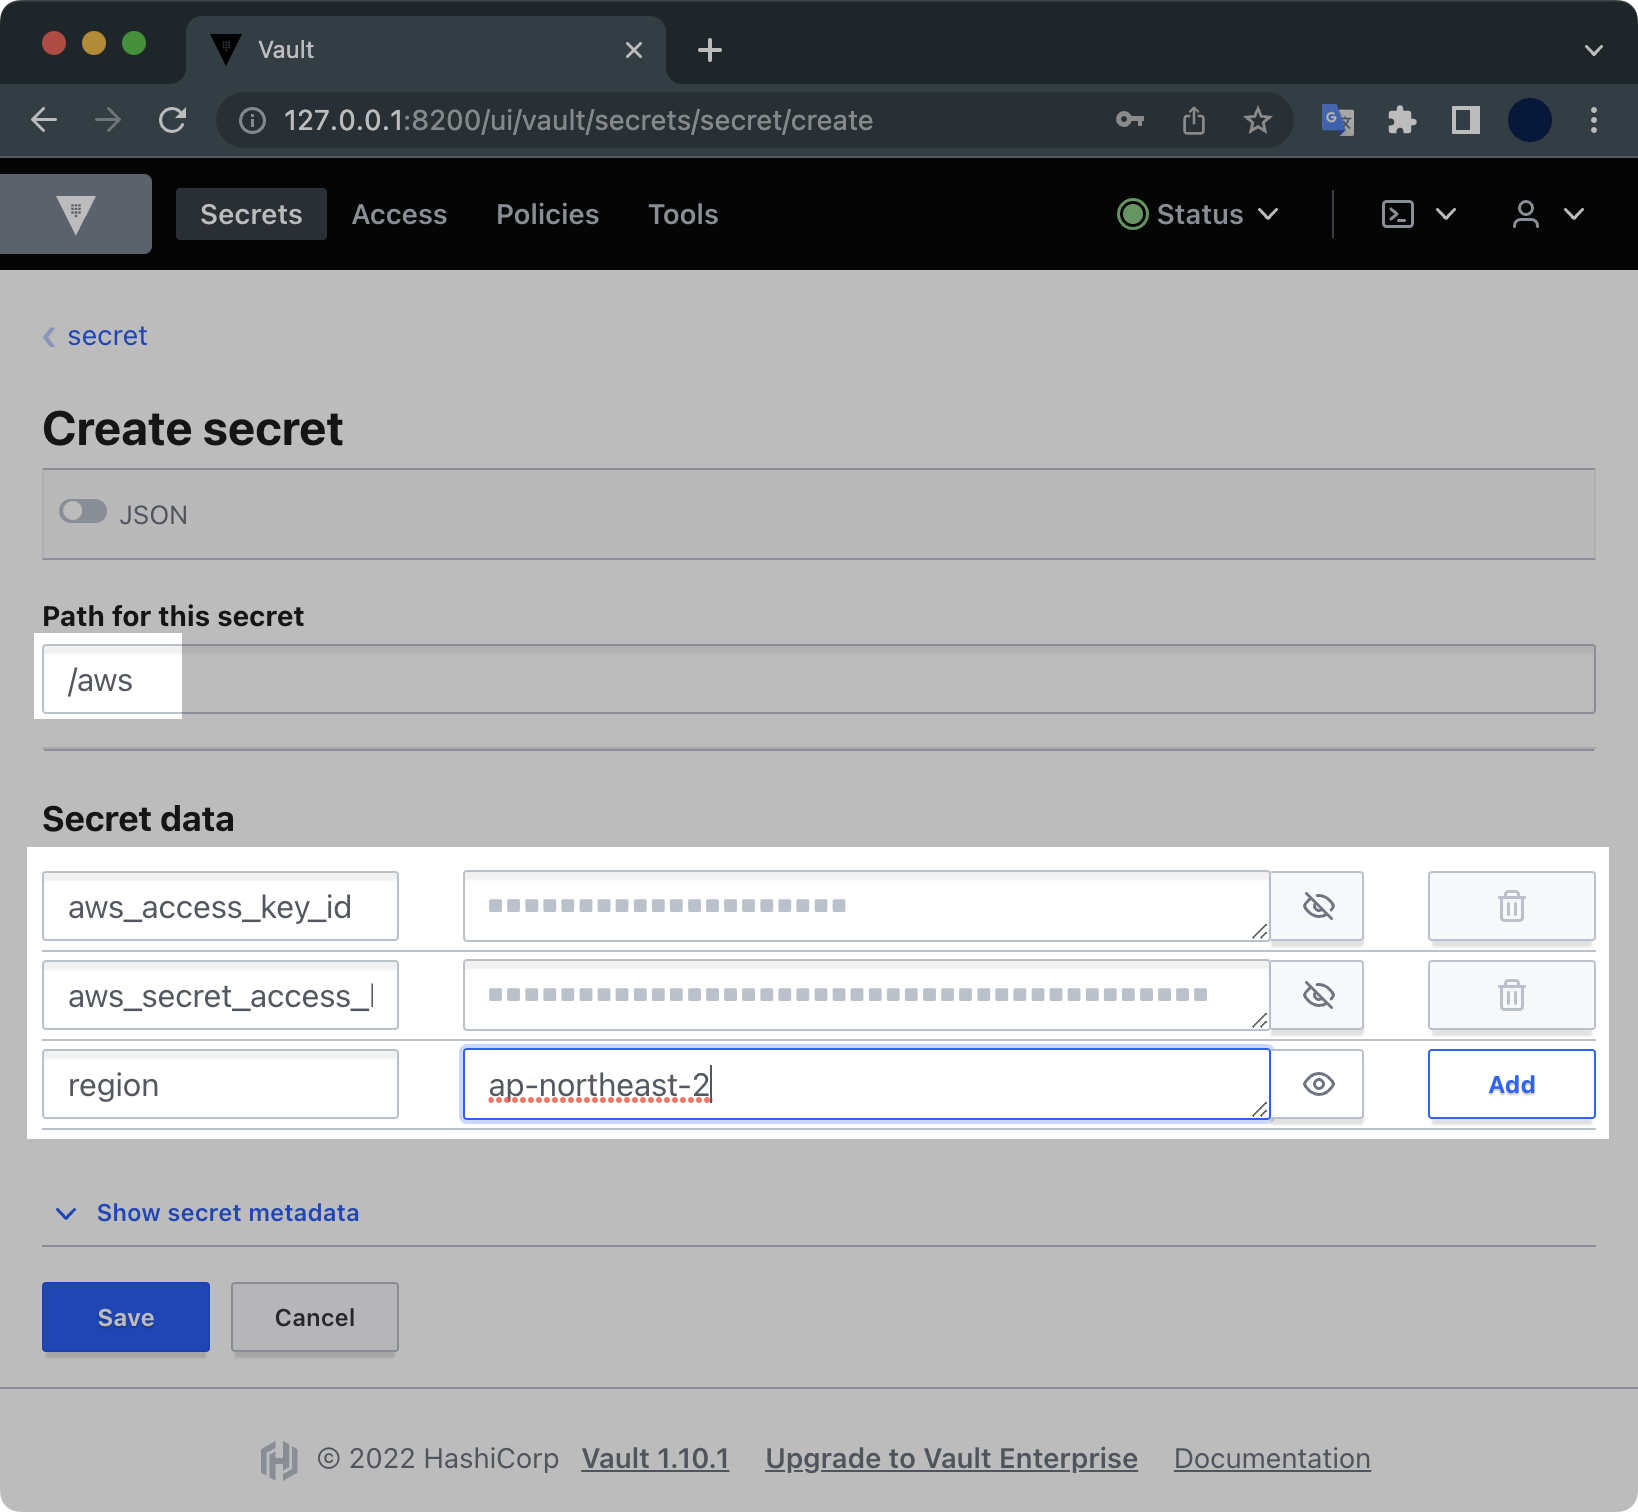Reload the page in the browser
Screen dimensions: 1638x1512
point(173,121)
